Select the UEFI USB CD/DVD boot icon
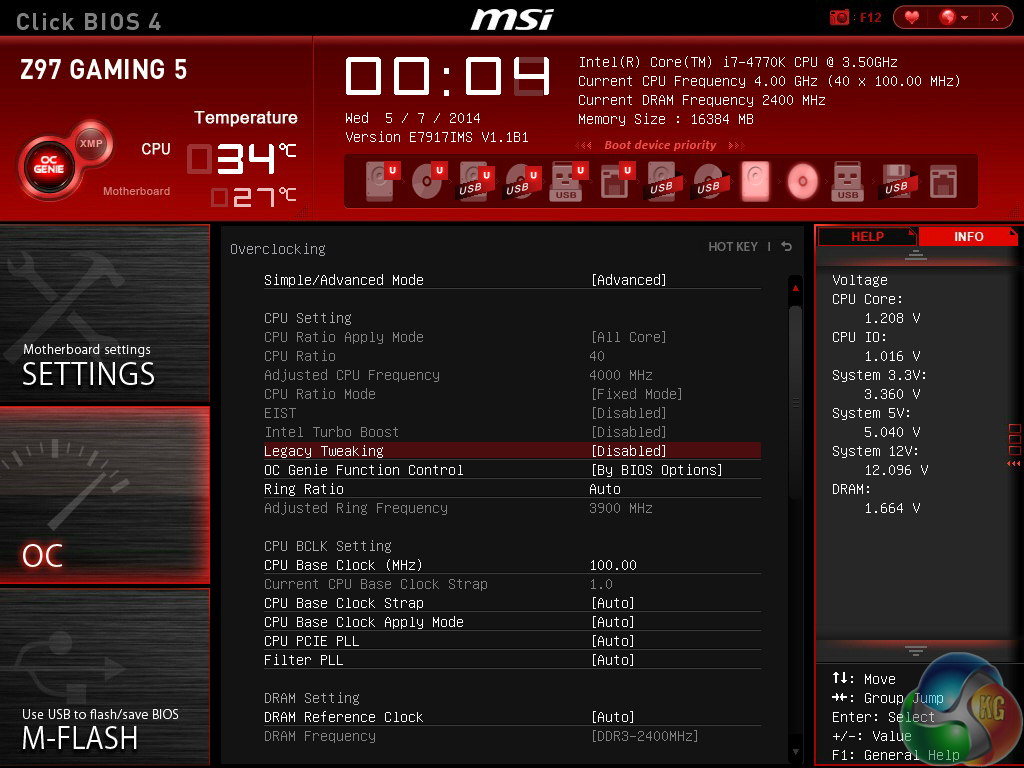The width and height of the screenshot is (1024, 768). tap(522, 180)
